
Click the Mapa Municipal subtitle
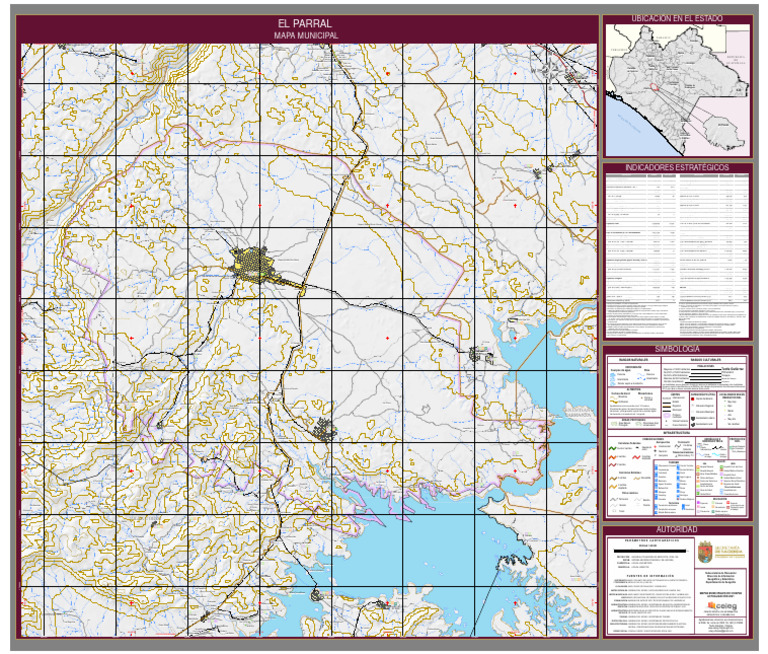pos(306,35)
